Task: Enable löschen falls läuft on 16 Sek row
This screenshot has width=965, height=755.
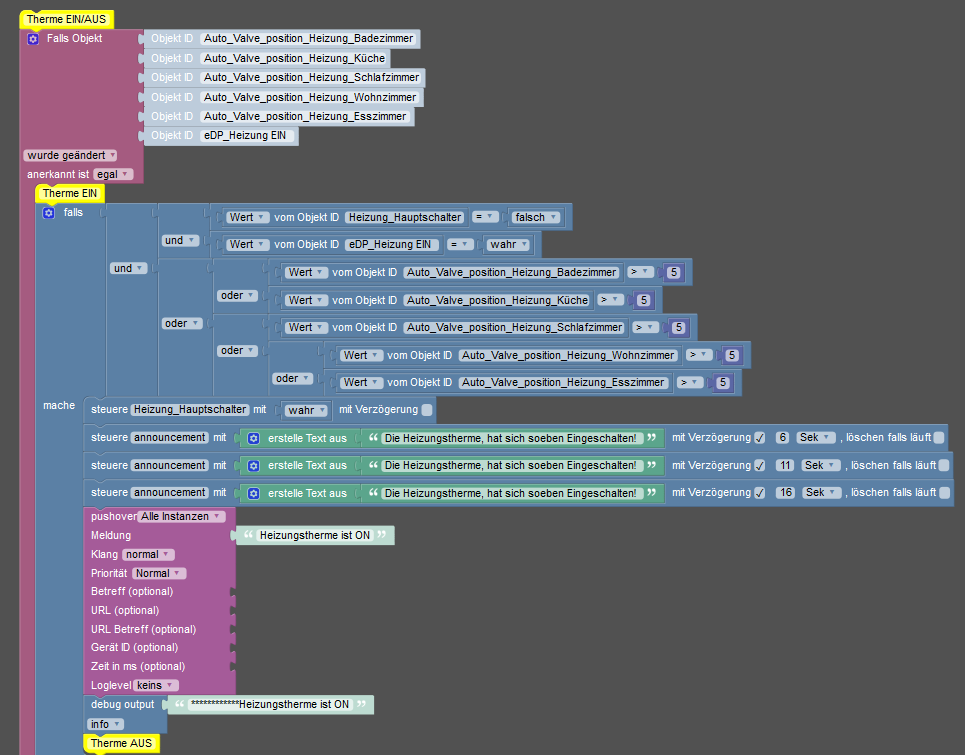Action: [944, 492]
